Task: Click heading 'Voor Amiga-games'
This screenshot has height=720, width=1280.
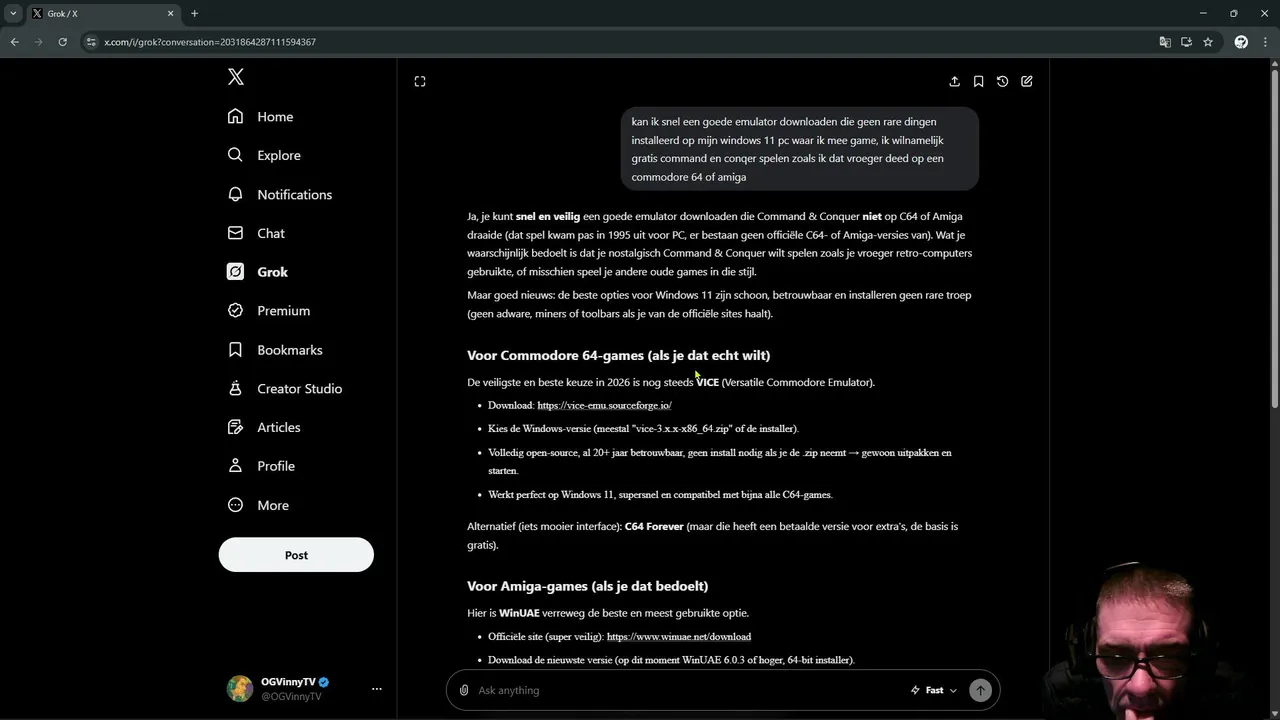Action: point(587,586)
